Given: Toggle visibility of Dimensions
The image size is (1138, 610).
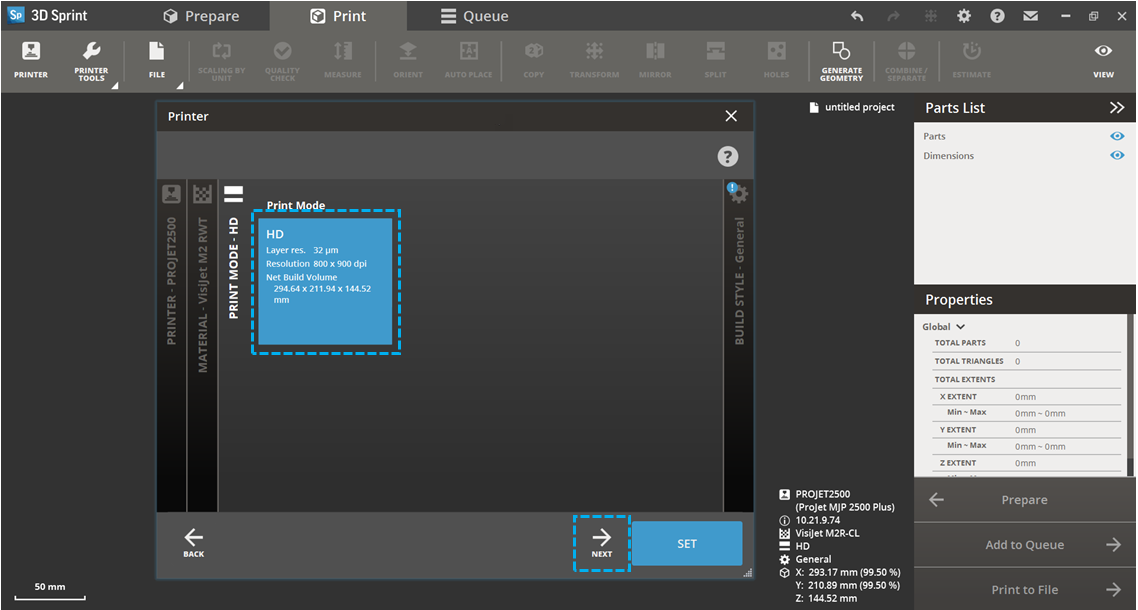Looking at the screenshot, I should (1117, 155).
